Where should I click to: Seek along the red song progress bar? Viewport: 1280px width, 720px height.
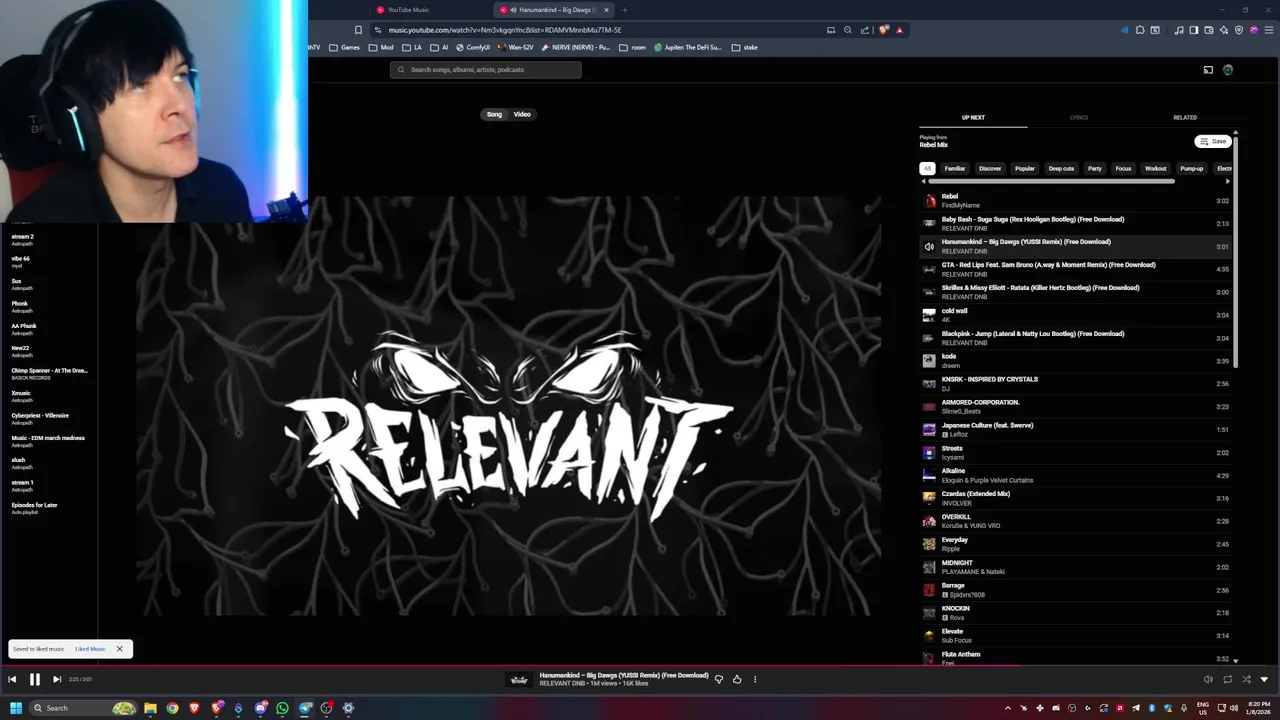click(x=640, y=665)
